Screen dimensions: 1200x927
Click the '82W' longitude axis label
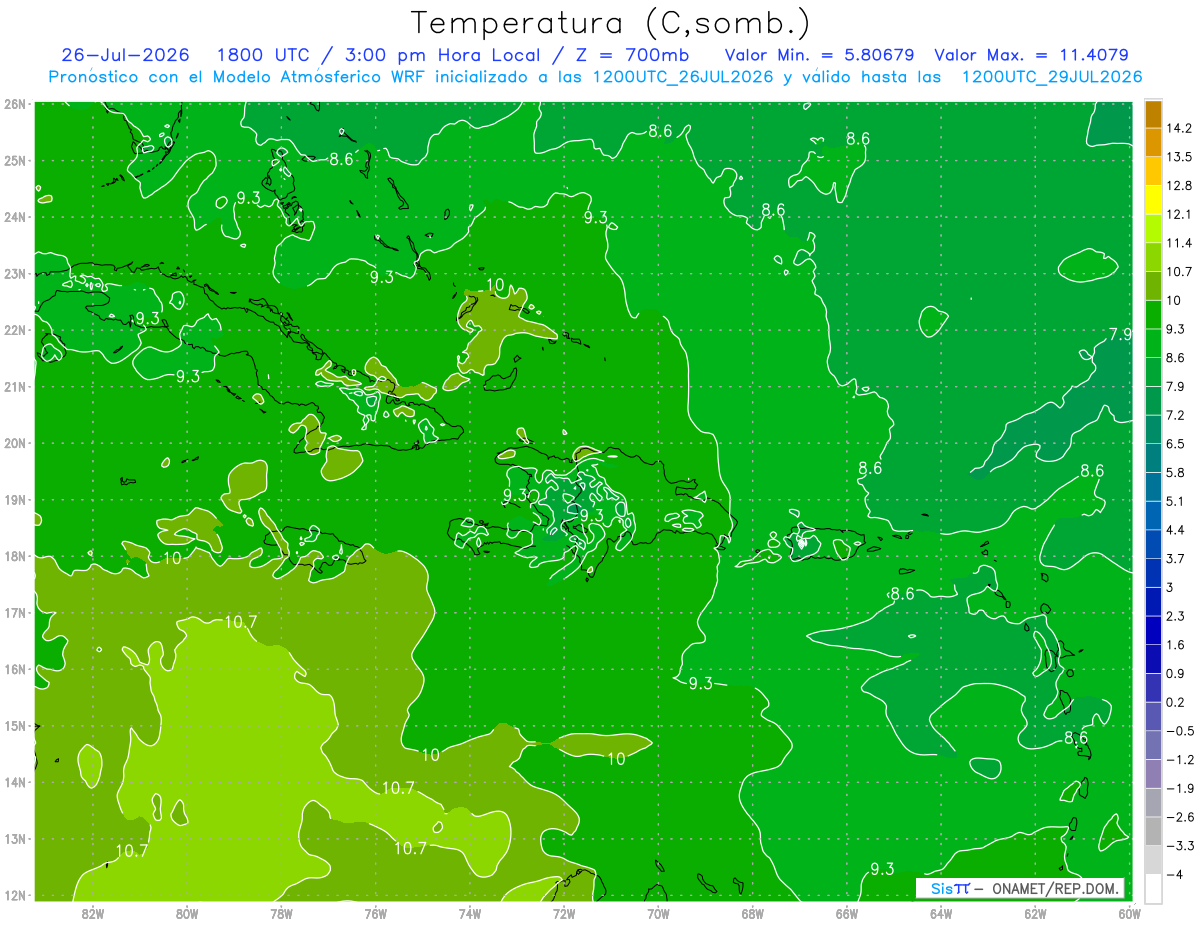coord(93,913)
